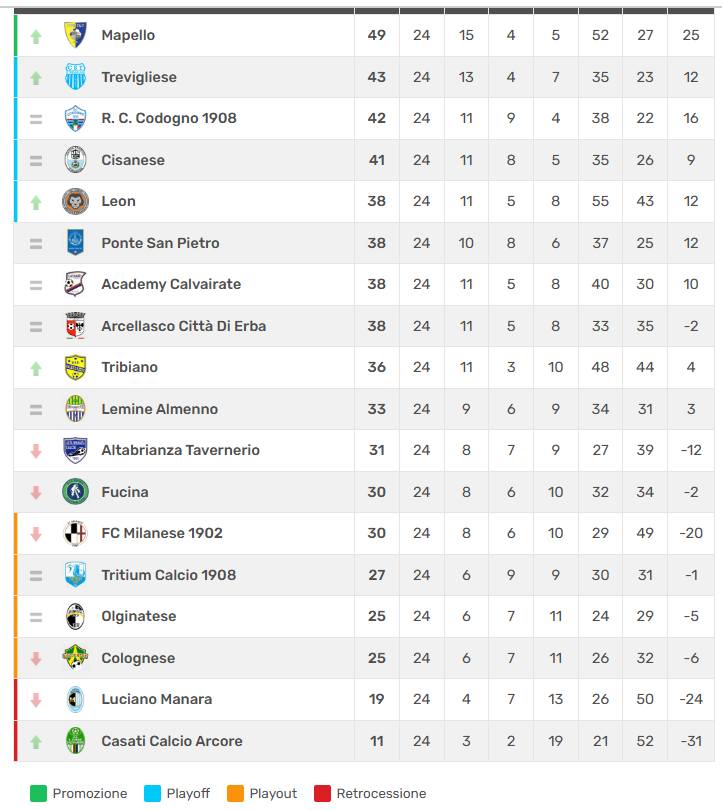This screenshot has width=722, height=810.
Task: Click the equals sign beside Cisanese
Action: (x=36, y=160)
